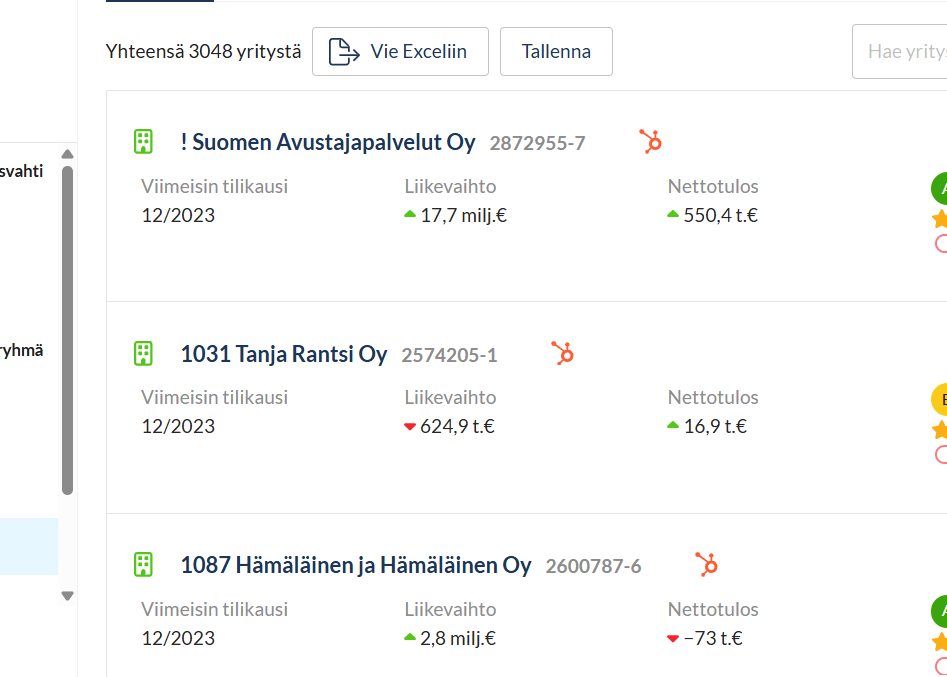
Task: Click building icon of Suomen Avustajapalvelut Oy
Action: [x=143, y=142]
